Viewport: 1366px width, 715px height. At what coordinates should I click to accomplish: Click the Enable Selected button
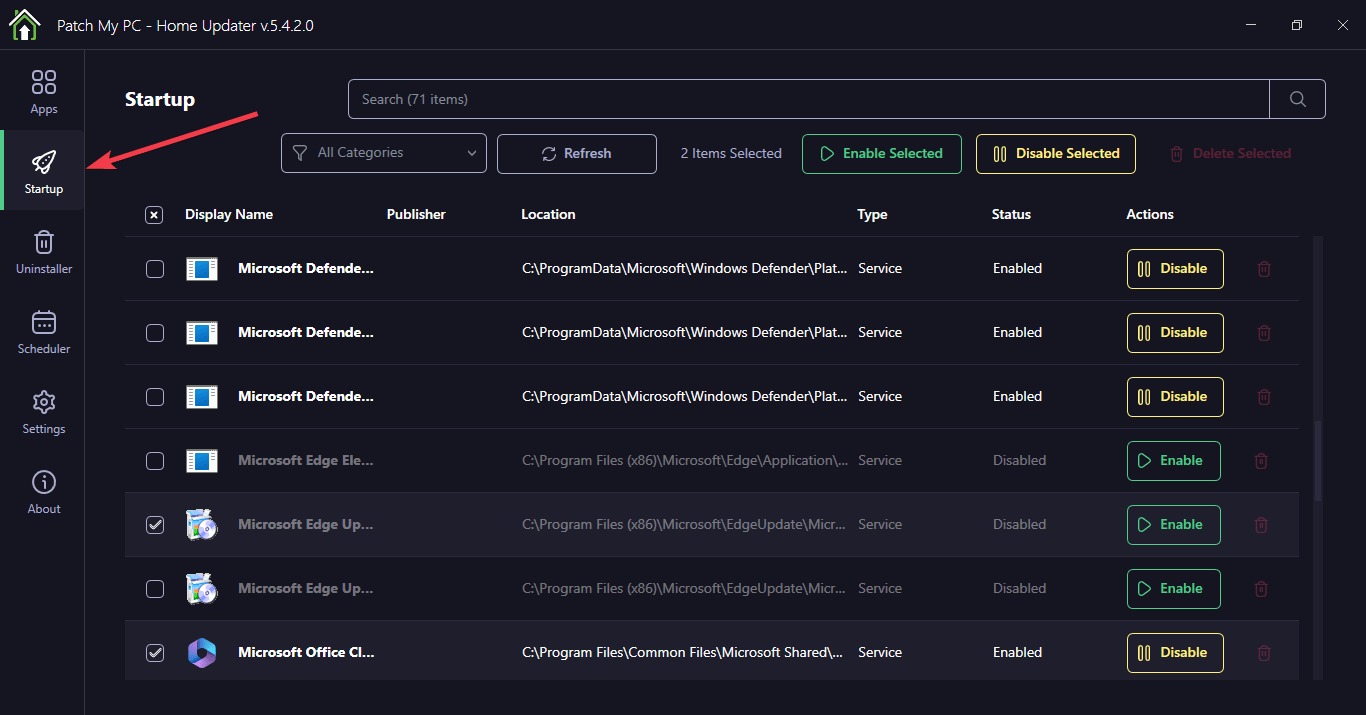[x=881, y=154]
